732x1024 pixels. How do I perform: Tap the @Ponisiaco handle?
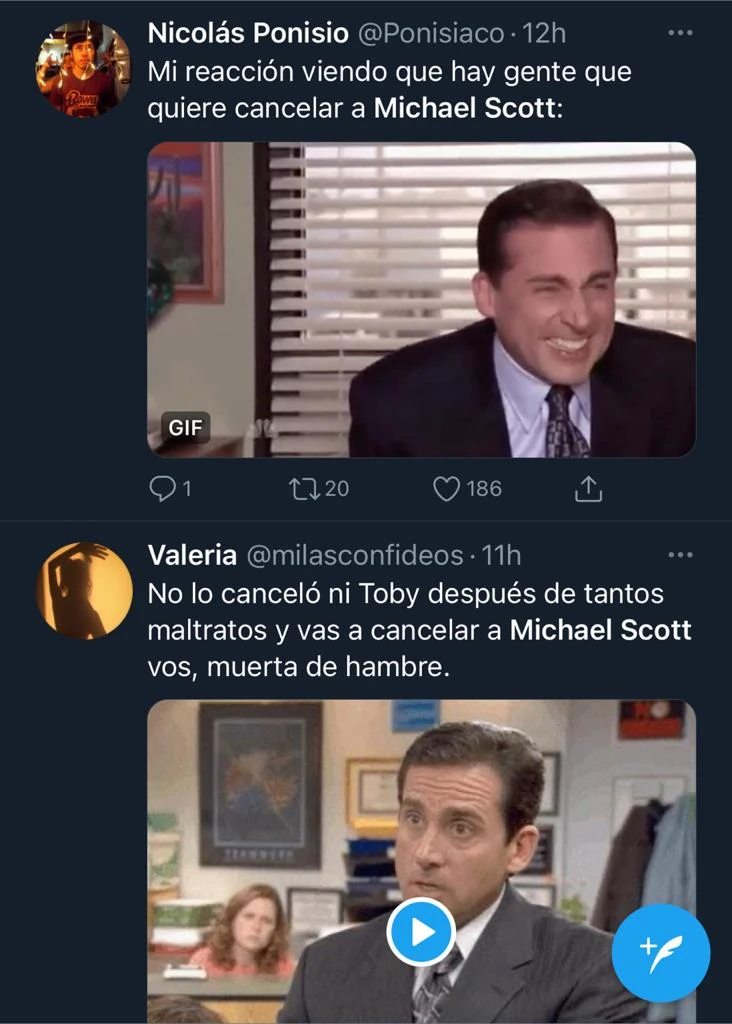point(431,33)
